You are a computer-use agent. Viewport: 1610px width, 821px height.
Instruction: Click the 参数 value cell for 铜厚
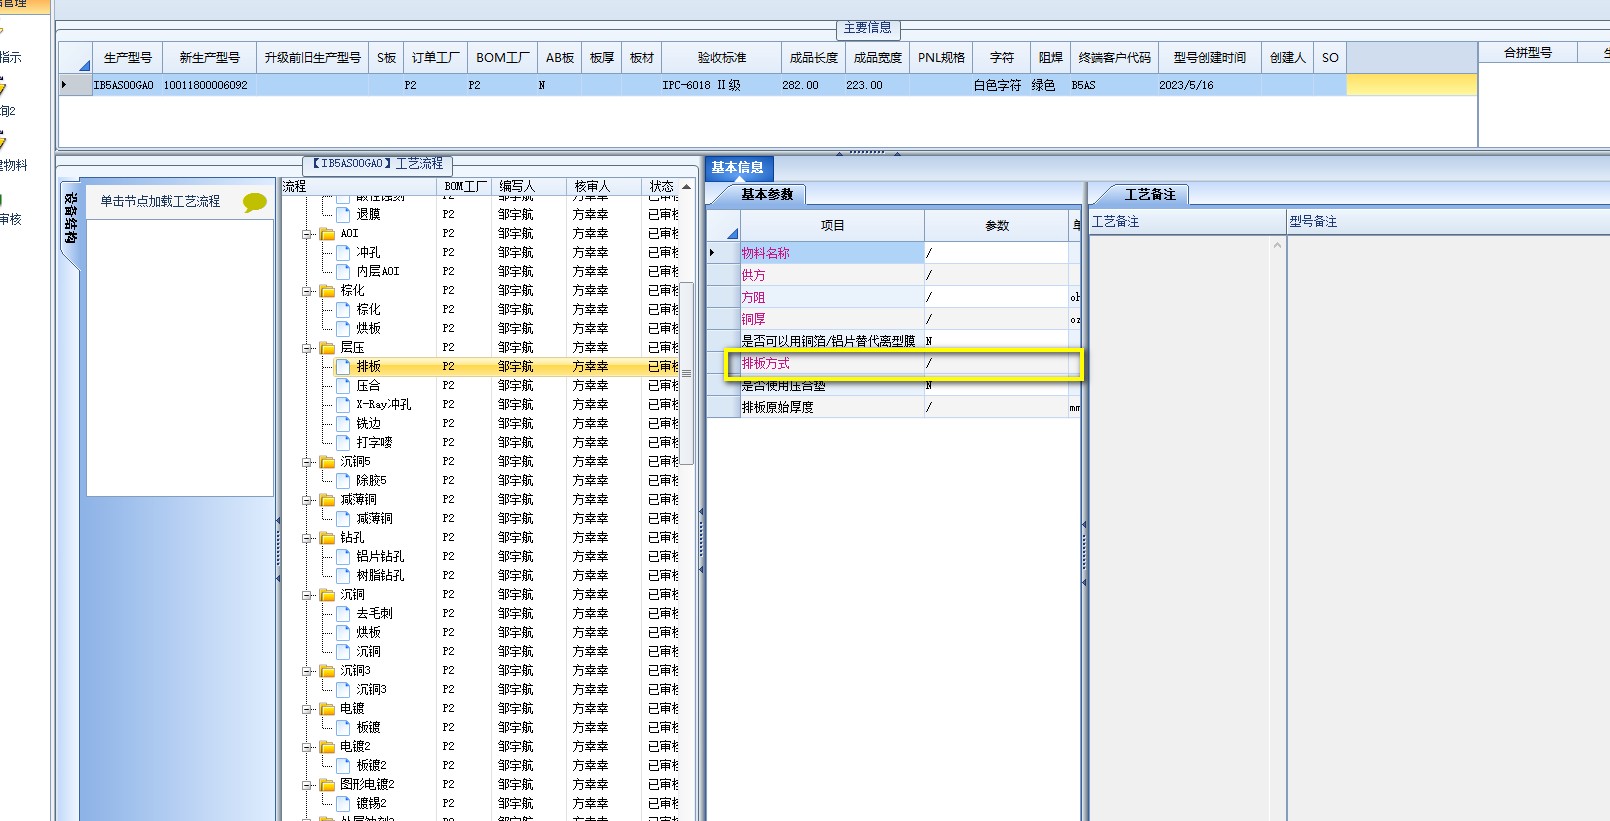click(x=996, y=319)
